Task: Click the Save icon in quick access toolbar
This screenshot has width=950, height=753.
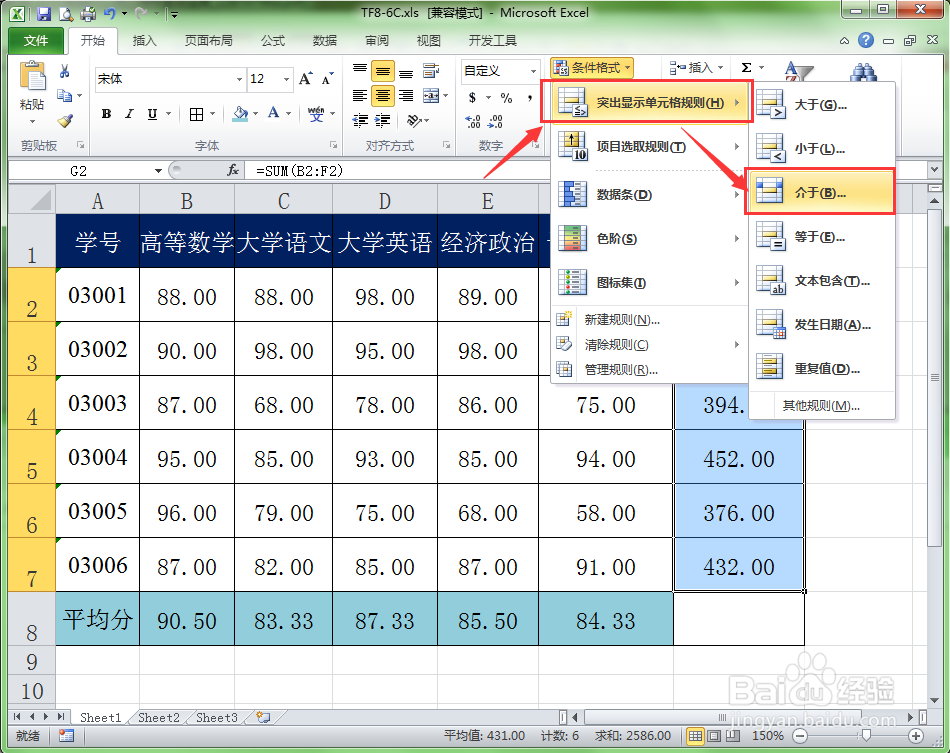Action: pyautogui.click(x=44, y=13)
